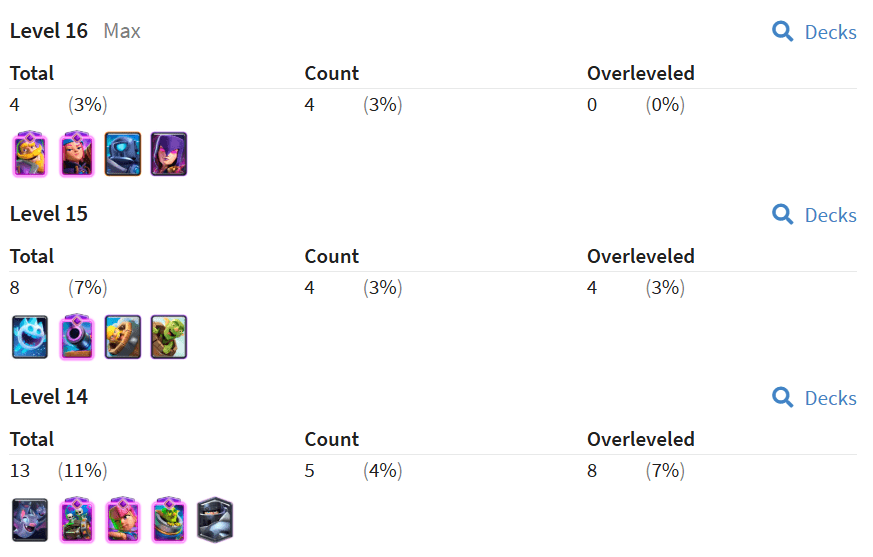Pick the Goblin Barrel card in Level 15
873x557 pixels.
(169, 337)
